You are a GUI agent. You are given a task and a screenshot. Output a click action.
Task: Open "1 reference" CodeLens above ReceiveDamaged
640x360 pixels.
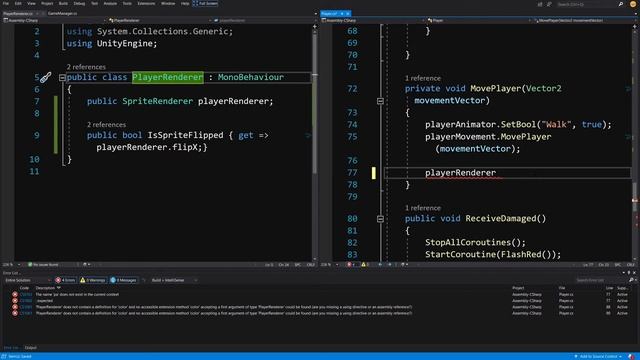pyautogui.click(x=423, y=208)
